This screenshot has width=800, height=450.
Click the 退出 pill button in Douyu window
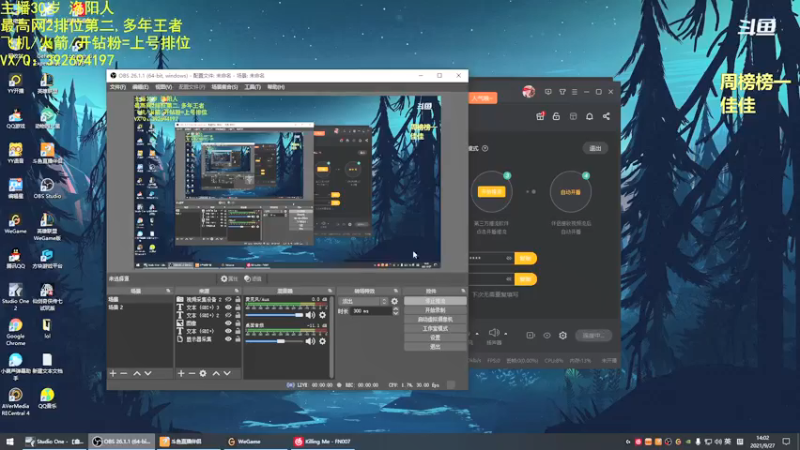coord(595,148)
